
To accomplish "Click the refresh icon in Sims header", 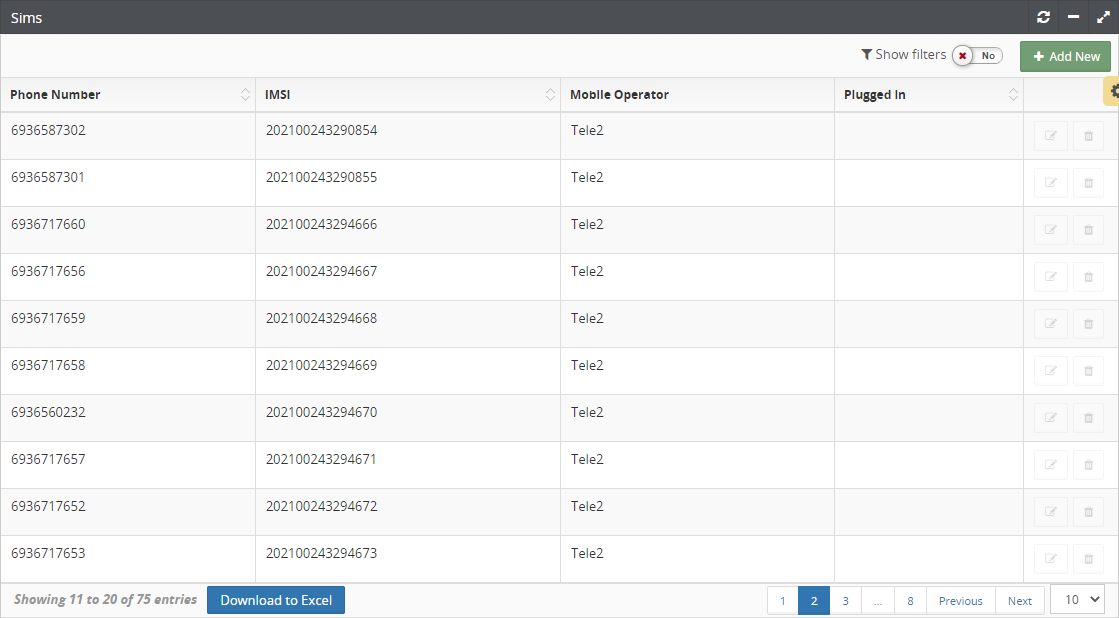I will (1044, 17).
